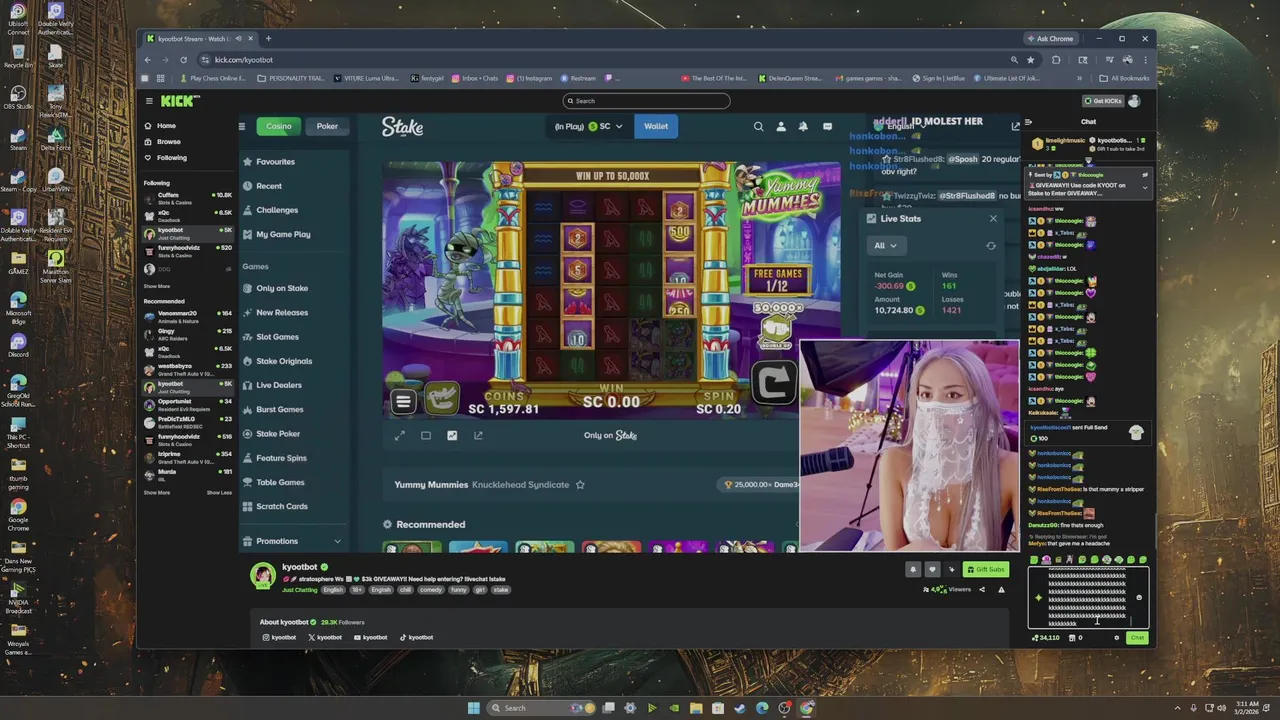Open kyootbot YouTube link
This screenshot has width=1280, height=720.
(371, 637)
